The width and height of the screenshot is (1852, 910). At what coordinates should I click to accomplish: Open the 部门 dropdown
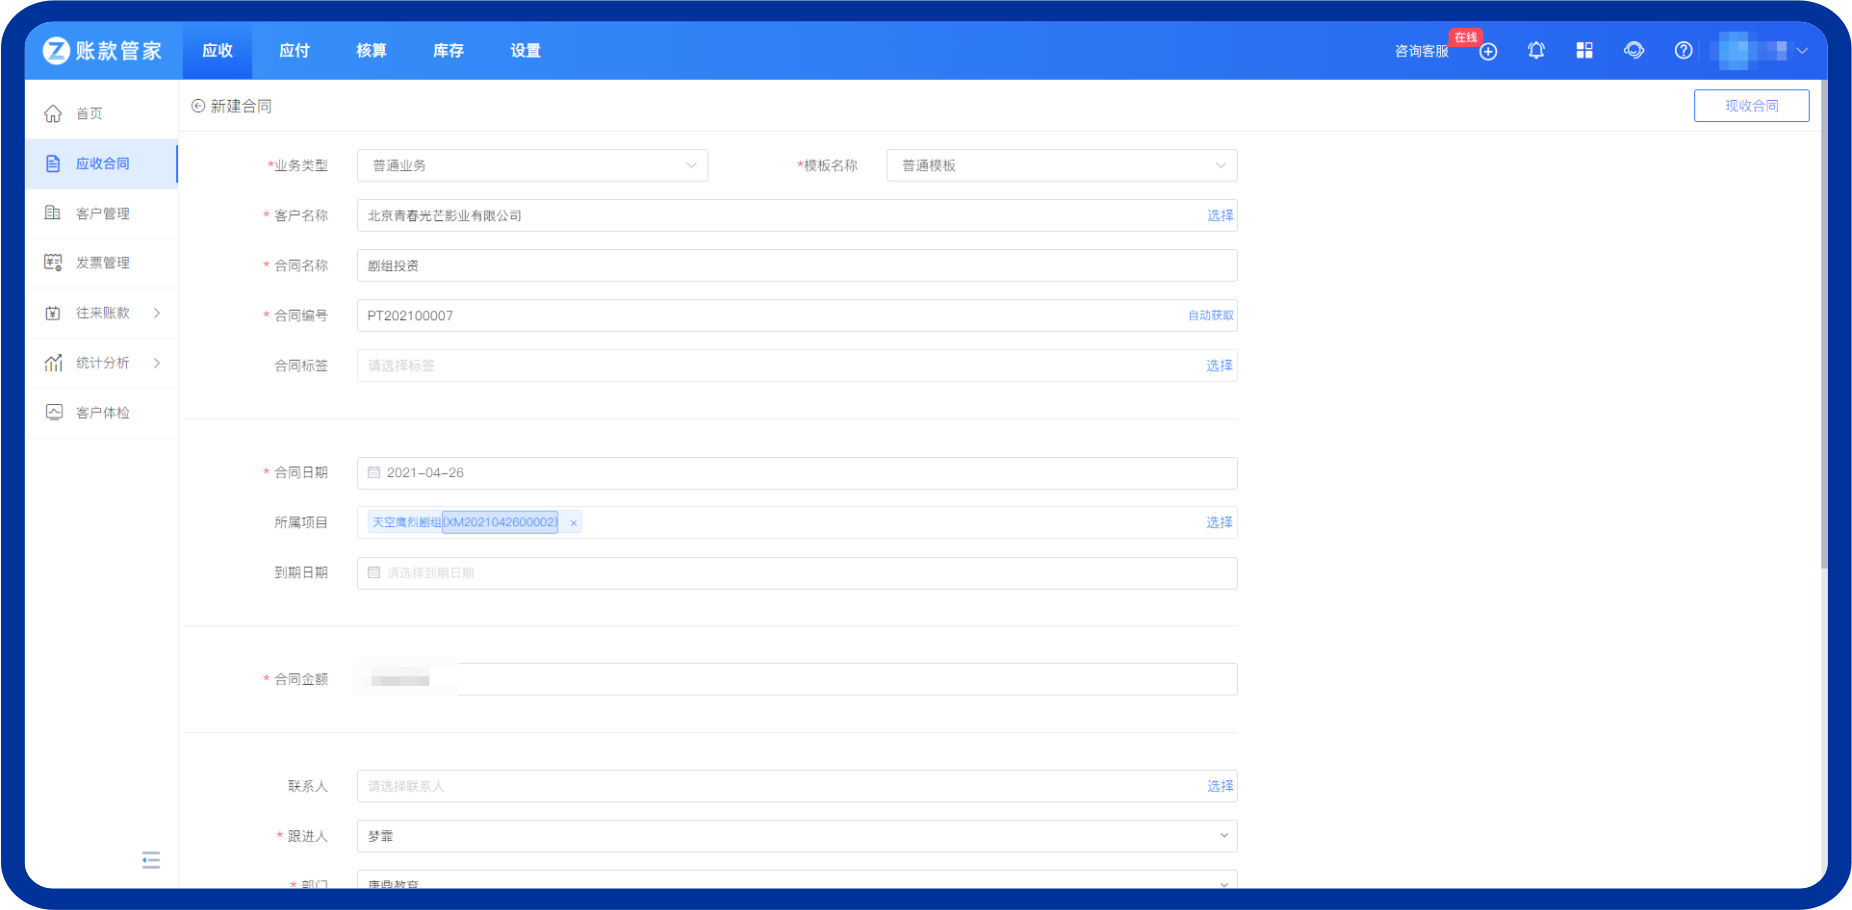797,880
